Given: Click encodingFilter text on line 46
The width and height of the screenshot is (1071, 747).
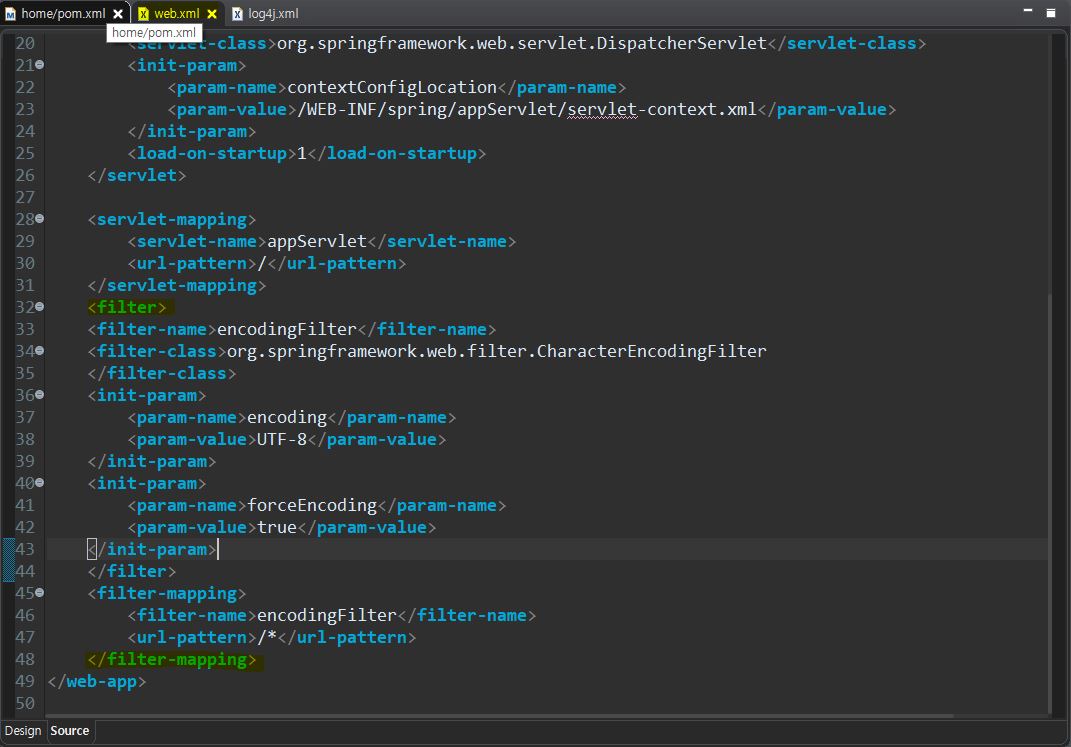Looking at the screenshot, I should 326,615.
